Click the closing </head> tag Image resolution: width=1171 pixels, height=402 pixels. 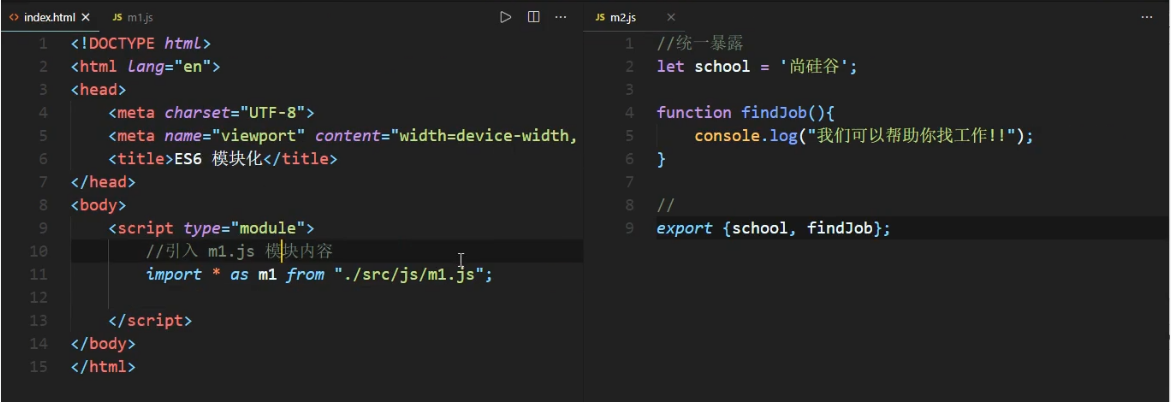(103, 182)
